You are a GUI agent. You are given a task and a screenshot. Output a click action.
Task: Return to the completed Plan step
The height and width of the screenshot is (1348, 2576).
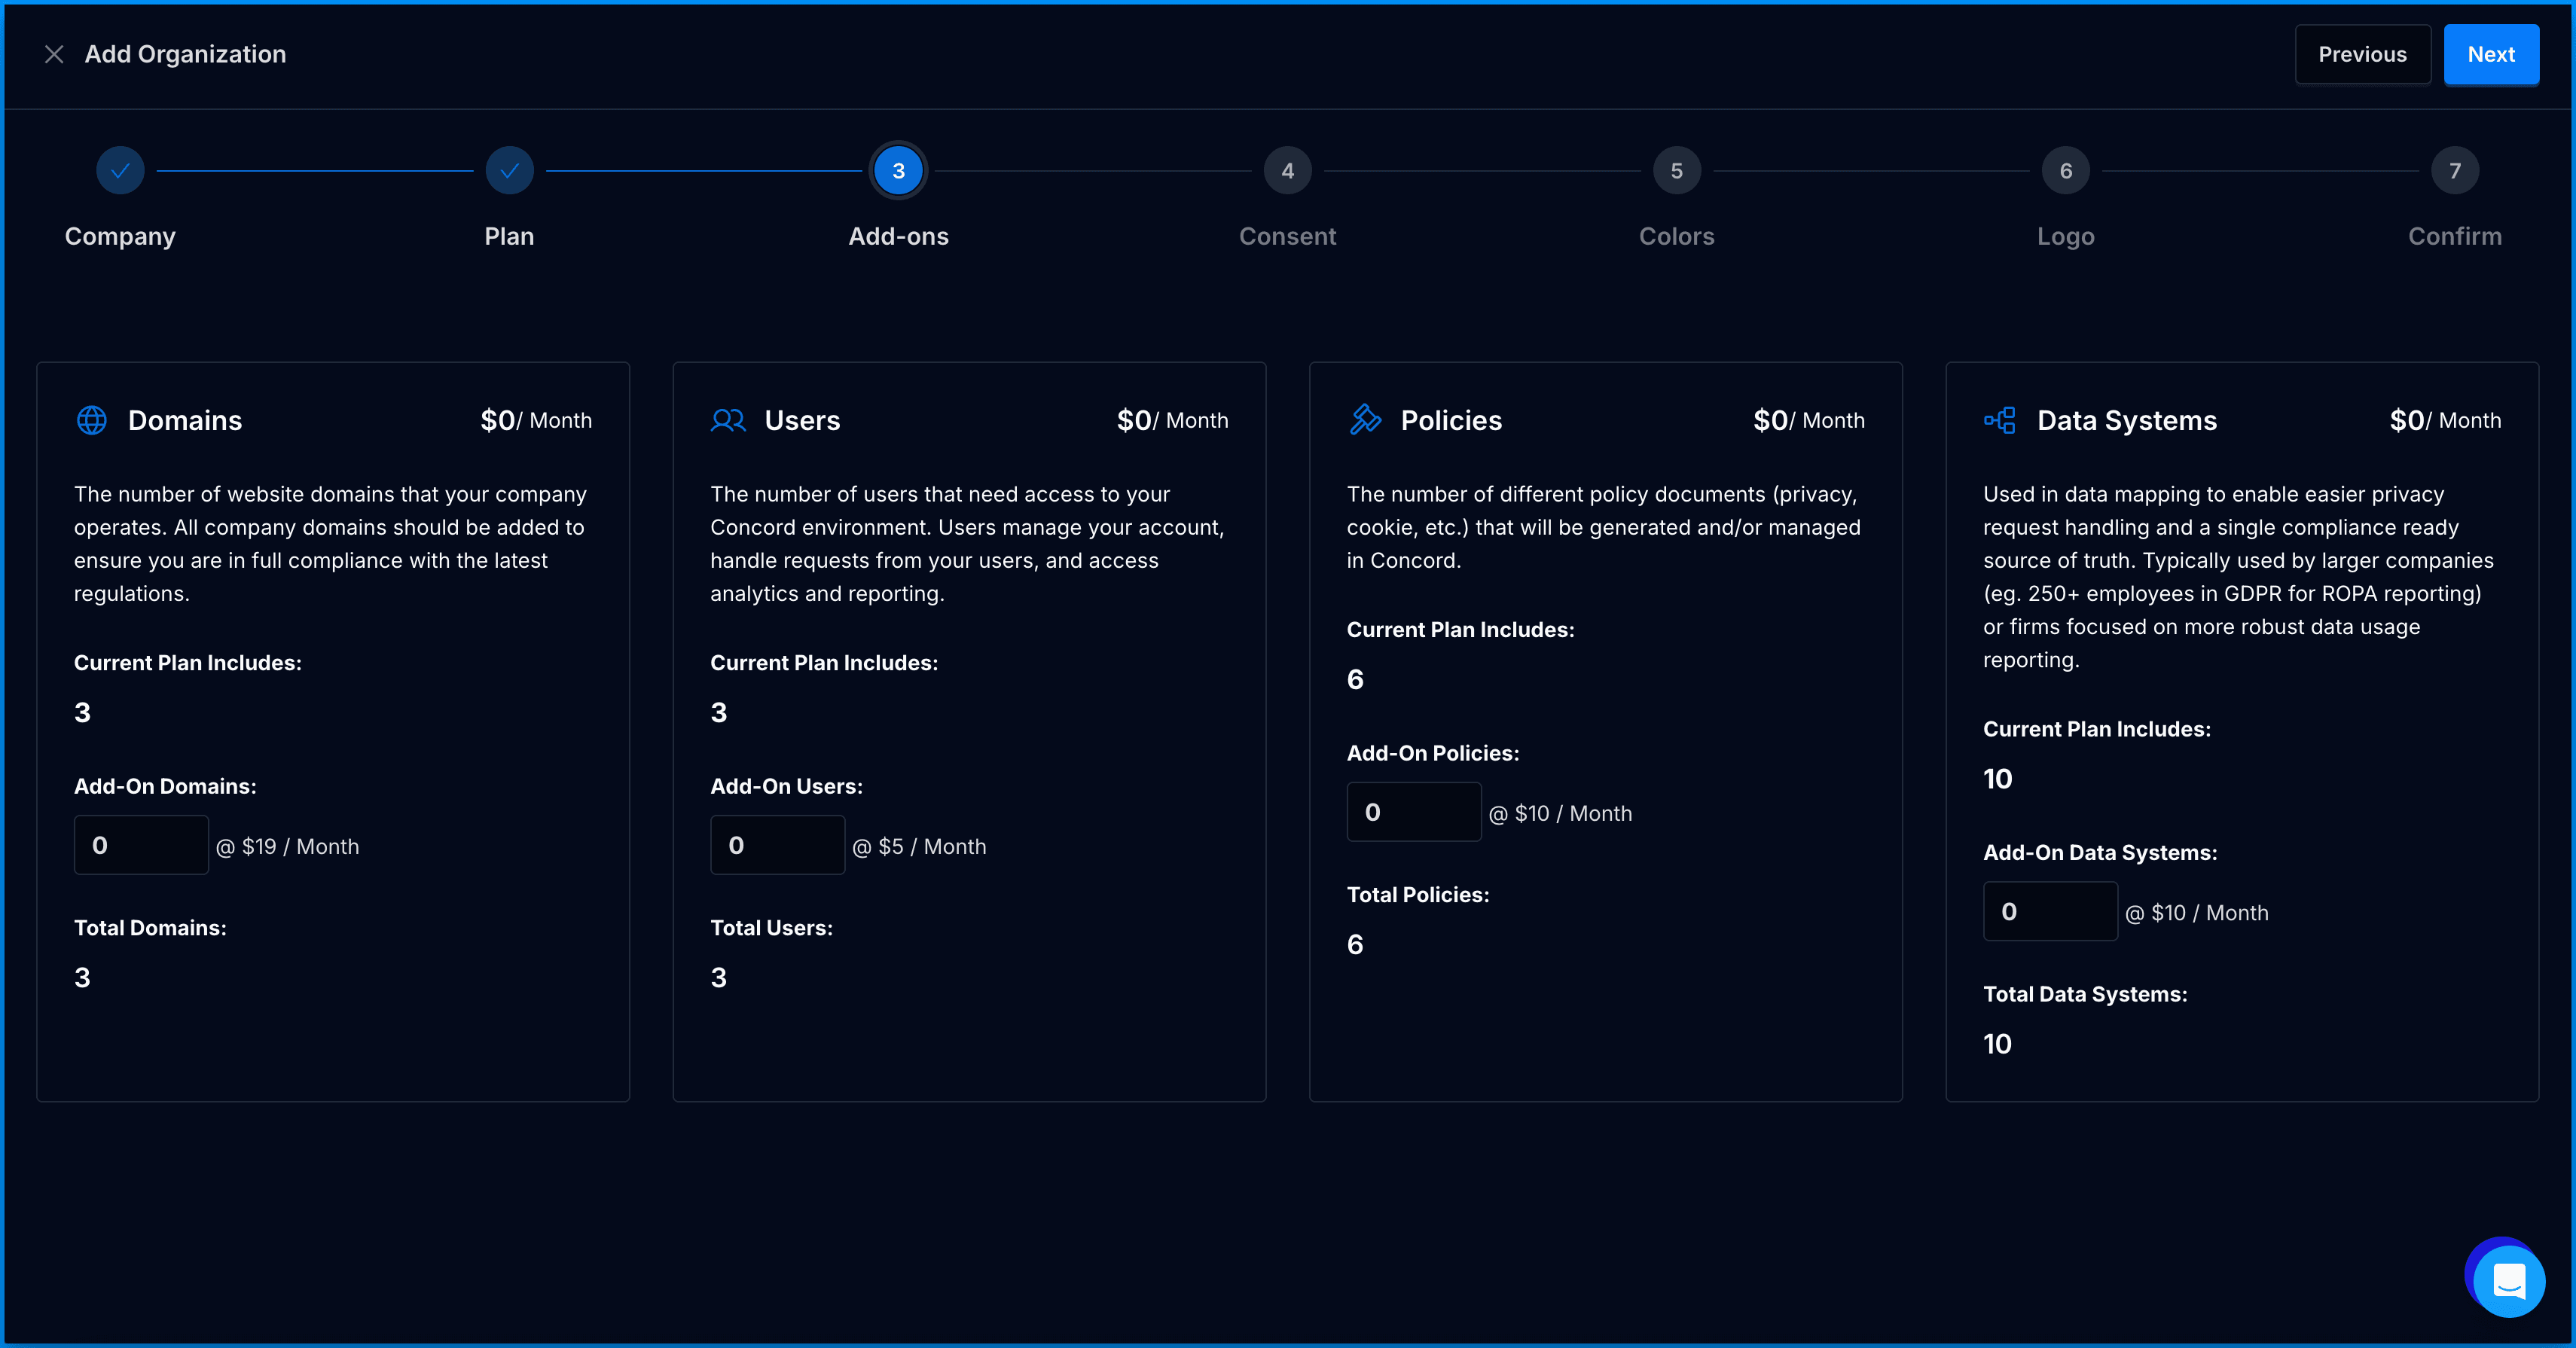point(509,171)
